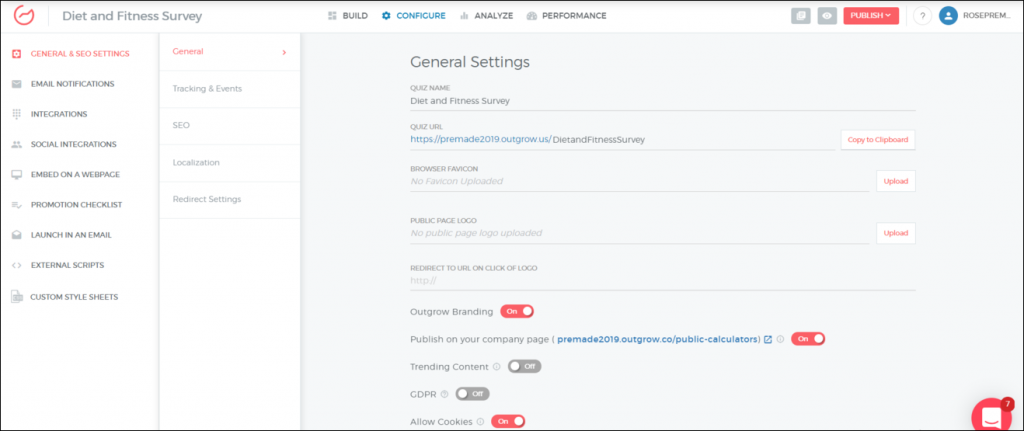The height and width of the screenshot is (431, 1024).
Task: Click the Quiz Name input field
Action: 662,100
